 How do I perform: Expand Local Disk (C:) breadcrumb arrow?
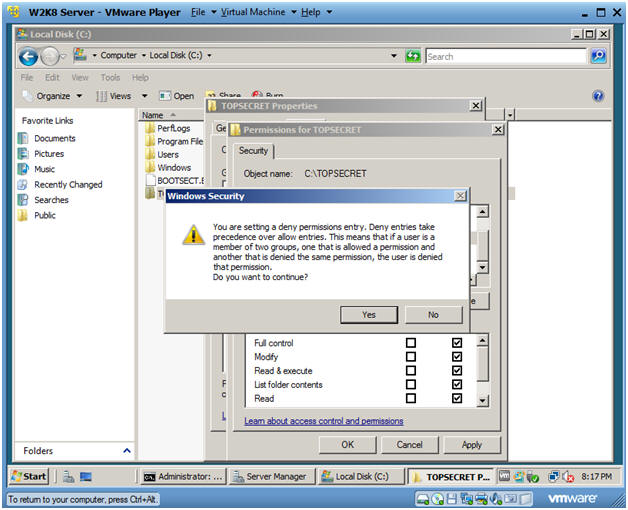(209, 55)
